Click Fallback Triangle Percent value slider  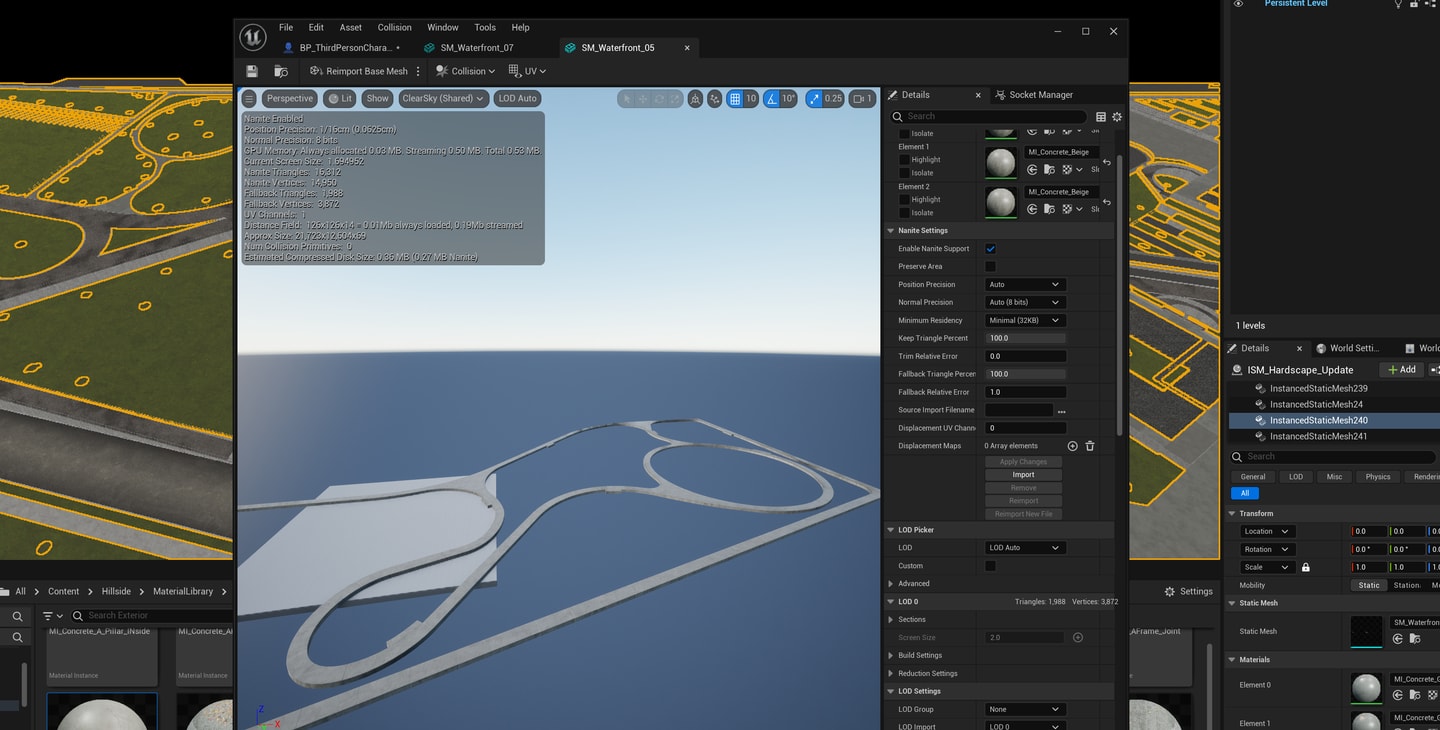(1025, 374)
